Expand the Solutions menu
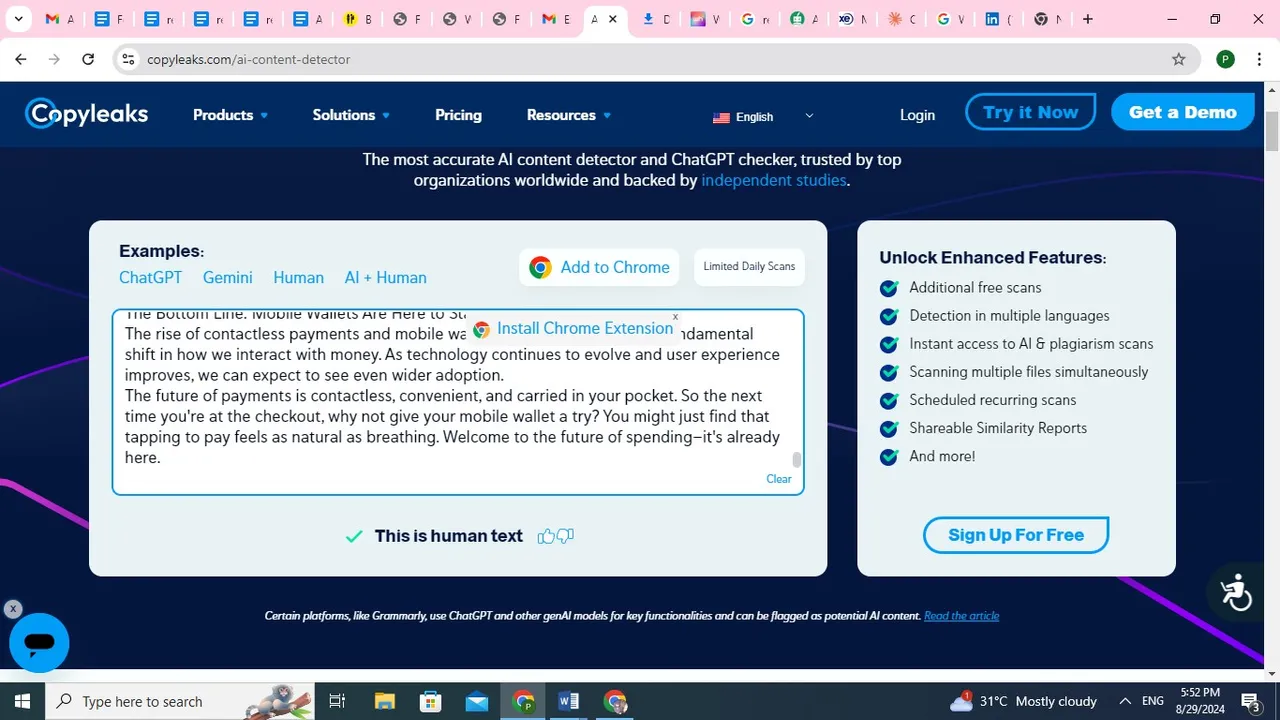 (351, 115)
